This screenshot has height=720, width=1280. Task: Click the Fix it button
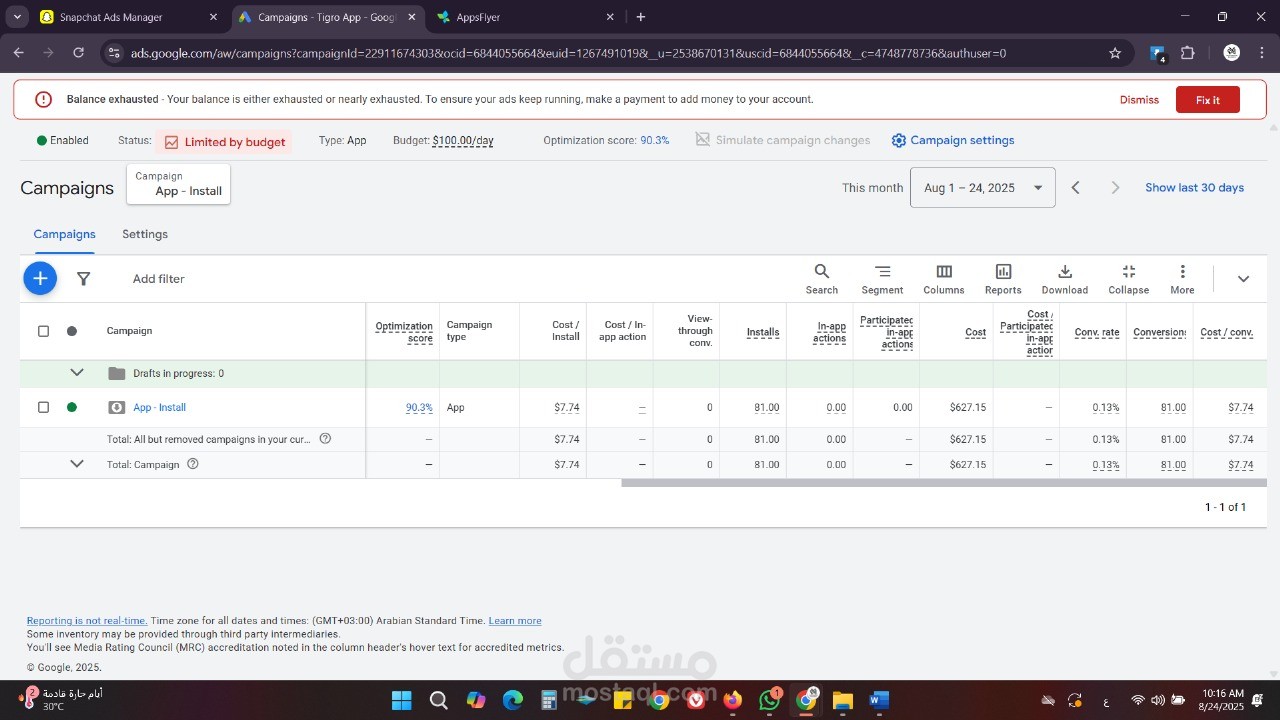tap(1208, 100)
